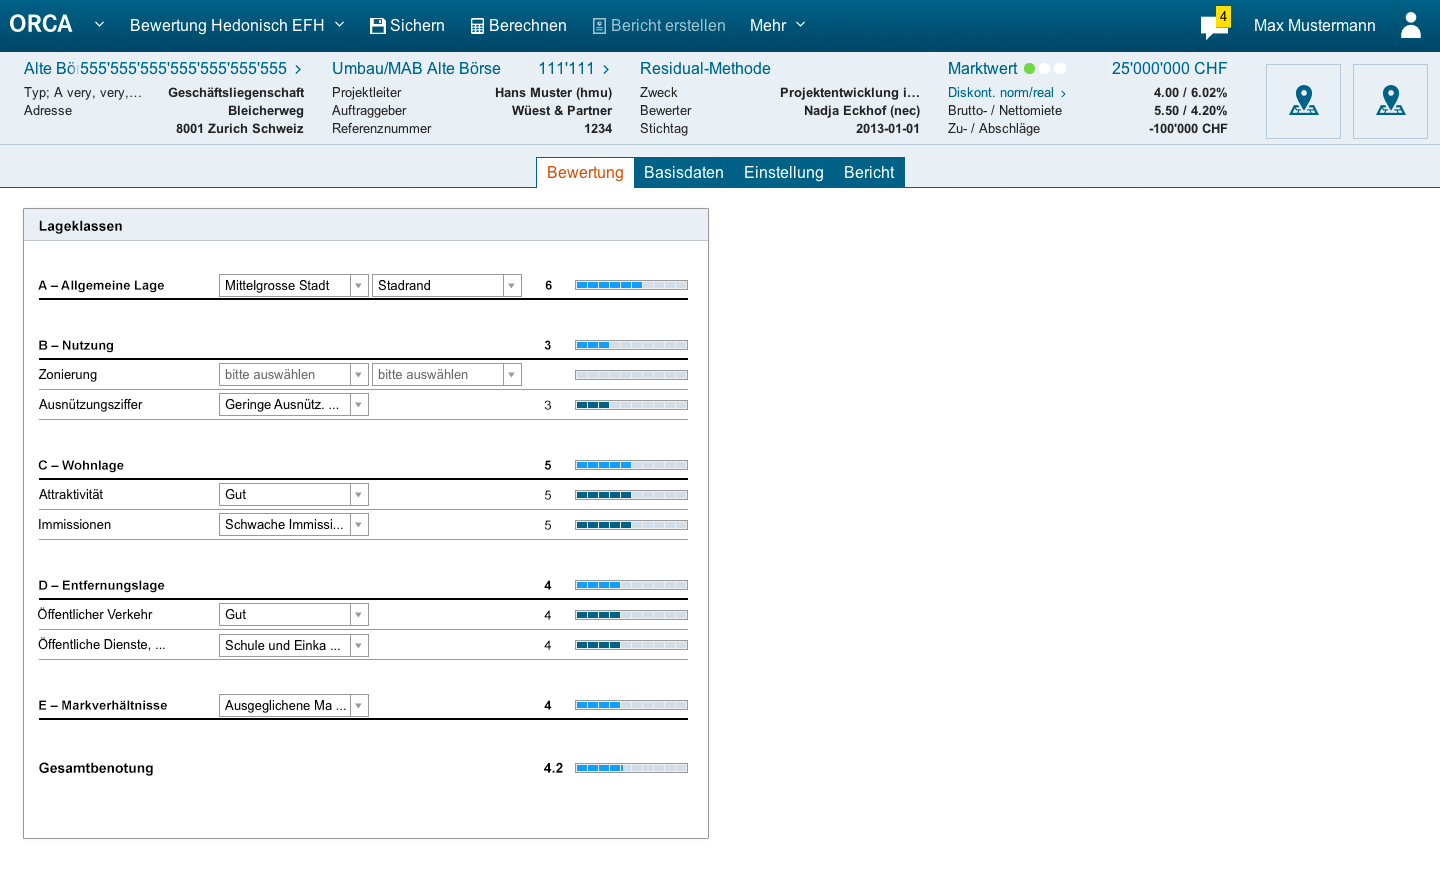Open the Geringe Ausnütz. dropdown

click(294, 404)
